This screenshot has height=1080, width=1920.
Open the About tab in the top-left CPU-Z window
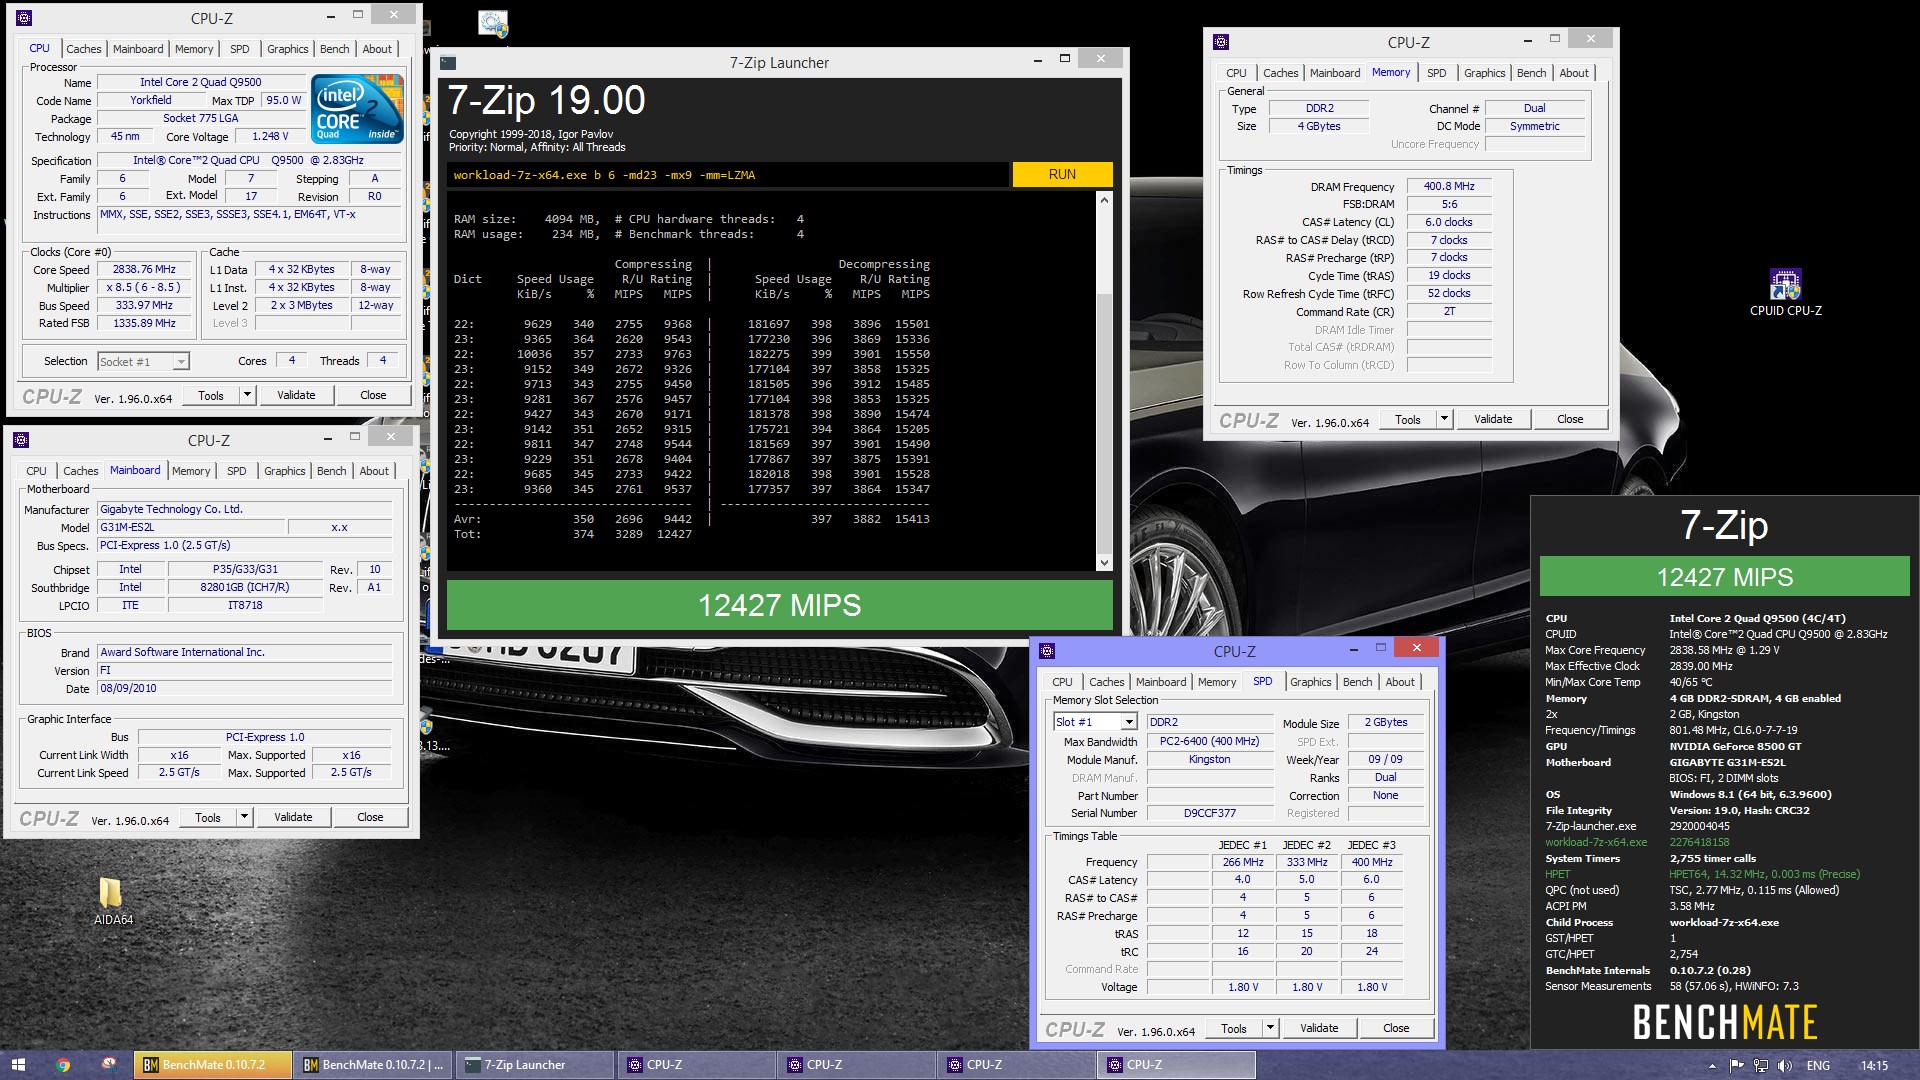click(x=377, y=49)
